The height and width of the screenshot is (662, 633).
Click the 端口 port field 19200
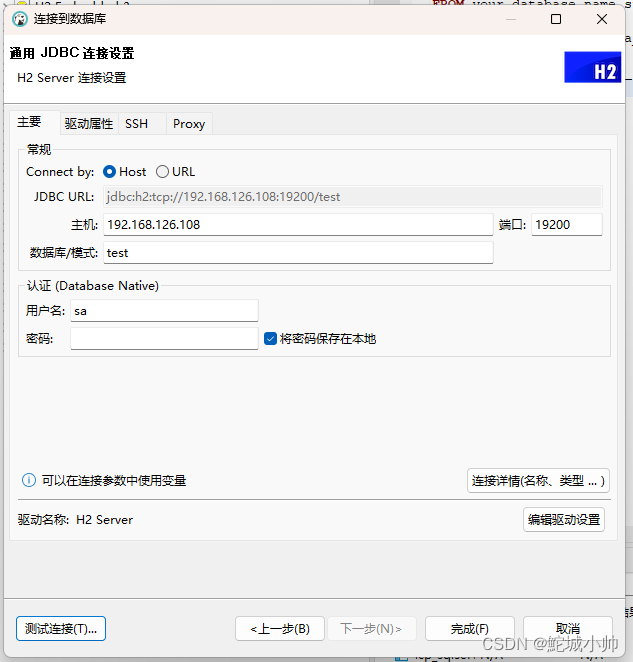[x=567, y=225]
